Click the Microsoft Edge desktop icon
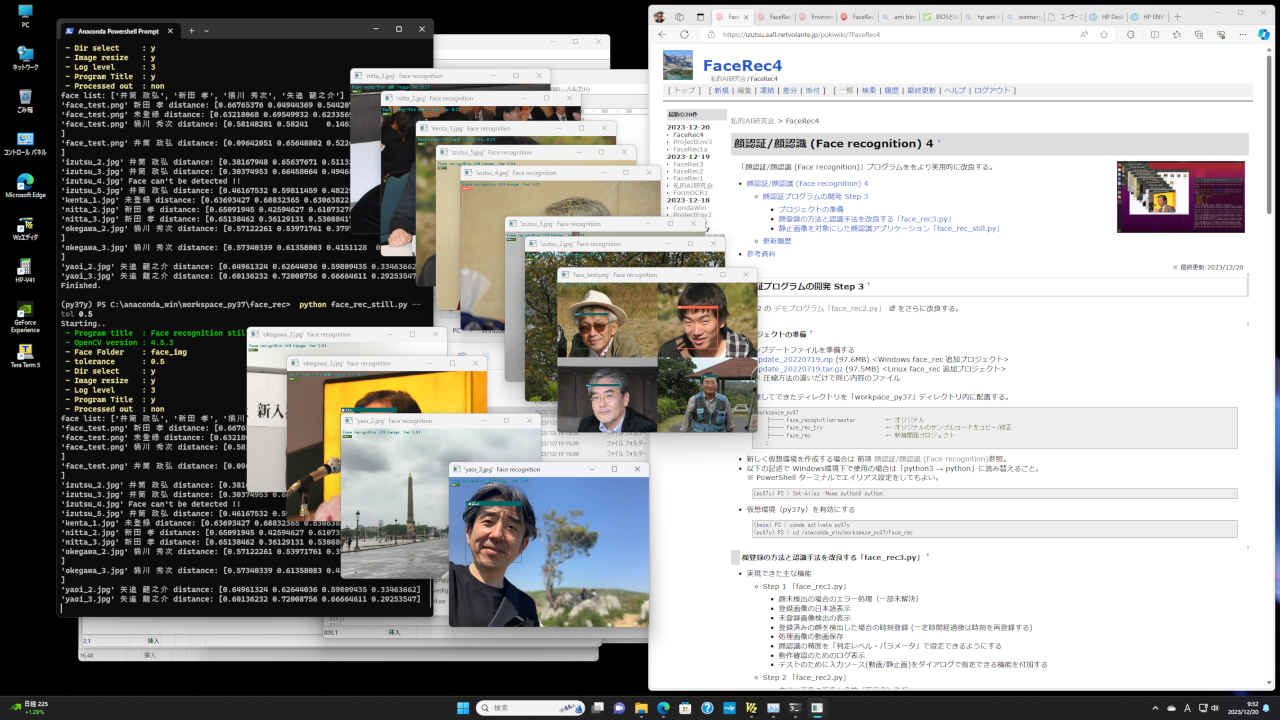The height and width of the screenshot is (720, 1280). (25, 184)
